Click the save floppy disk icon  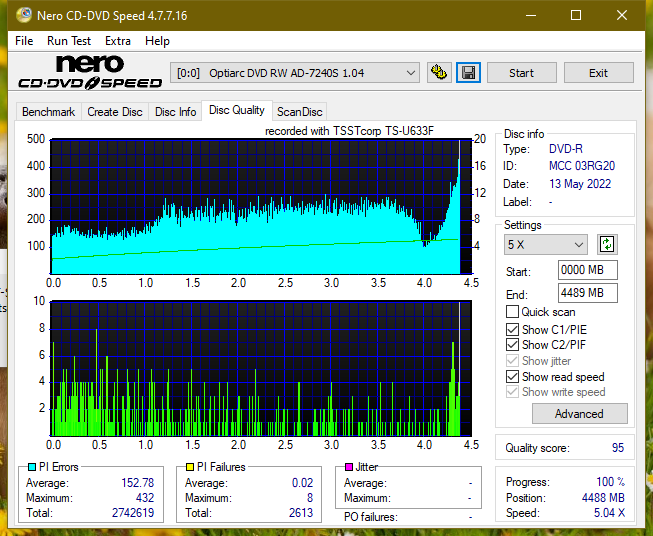(469, 73)
